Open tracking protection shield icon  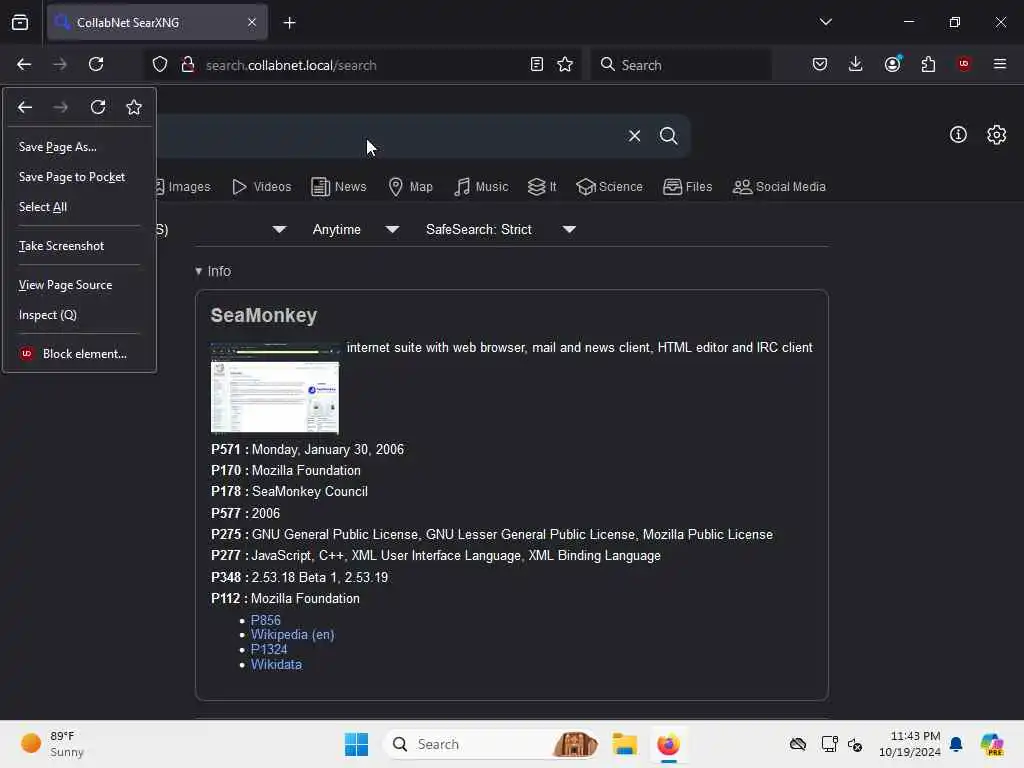[160, 65]
